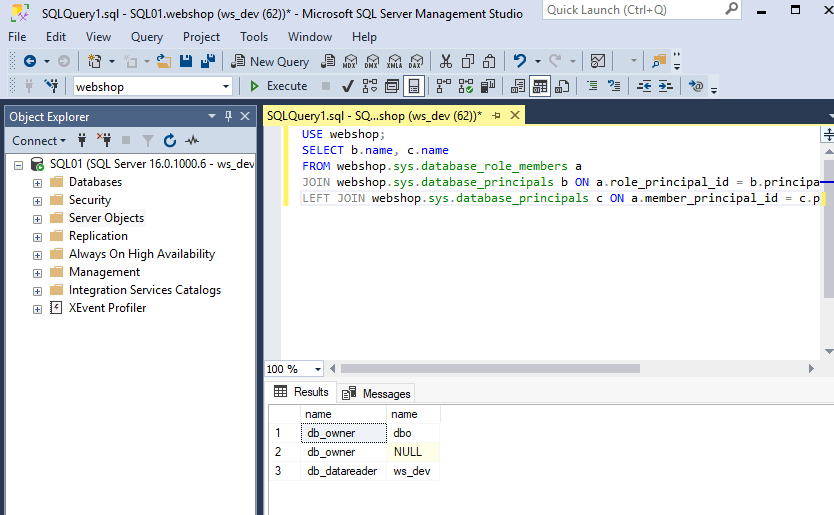Image resolution: width=834 pixels, height=515 pixels.
Task: Open the editor zoom 100 % dropdown
Action: pos(318,369)
